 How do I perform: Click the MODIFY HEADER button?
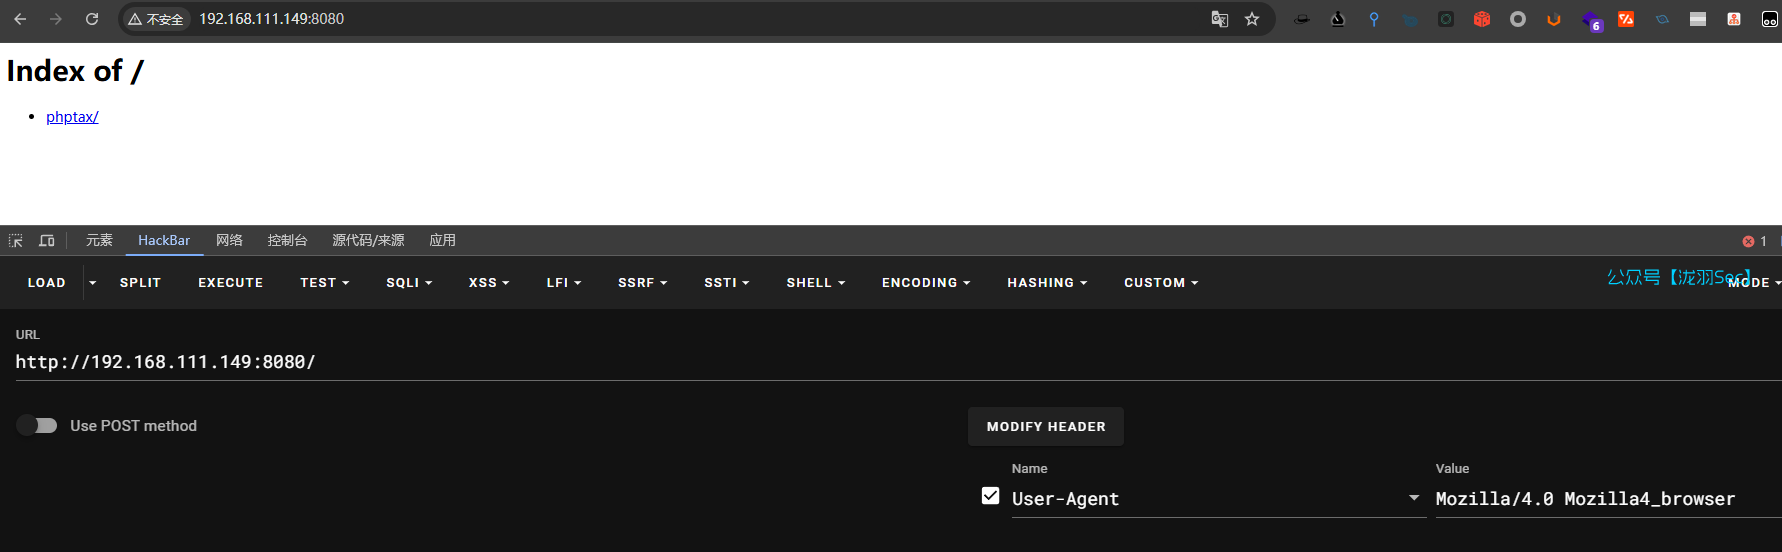coord(1045,427)
